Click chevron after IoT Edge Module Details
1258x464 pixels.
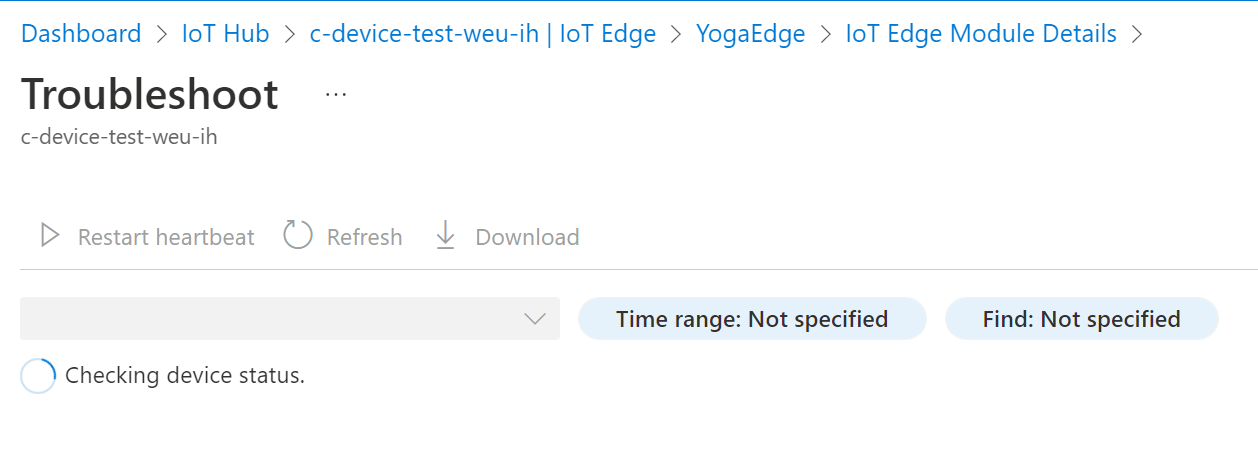pos(1135,34)
